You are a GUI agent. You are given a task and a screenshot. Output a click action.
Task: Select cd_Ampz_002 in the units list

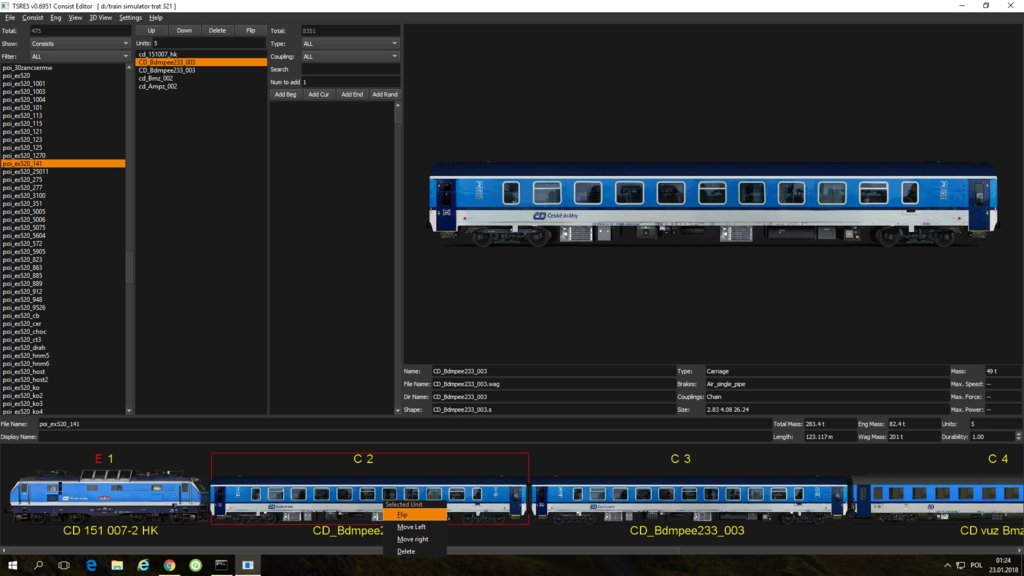pos(157,87)
